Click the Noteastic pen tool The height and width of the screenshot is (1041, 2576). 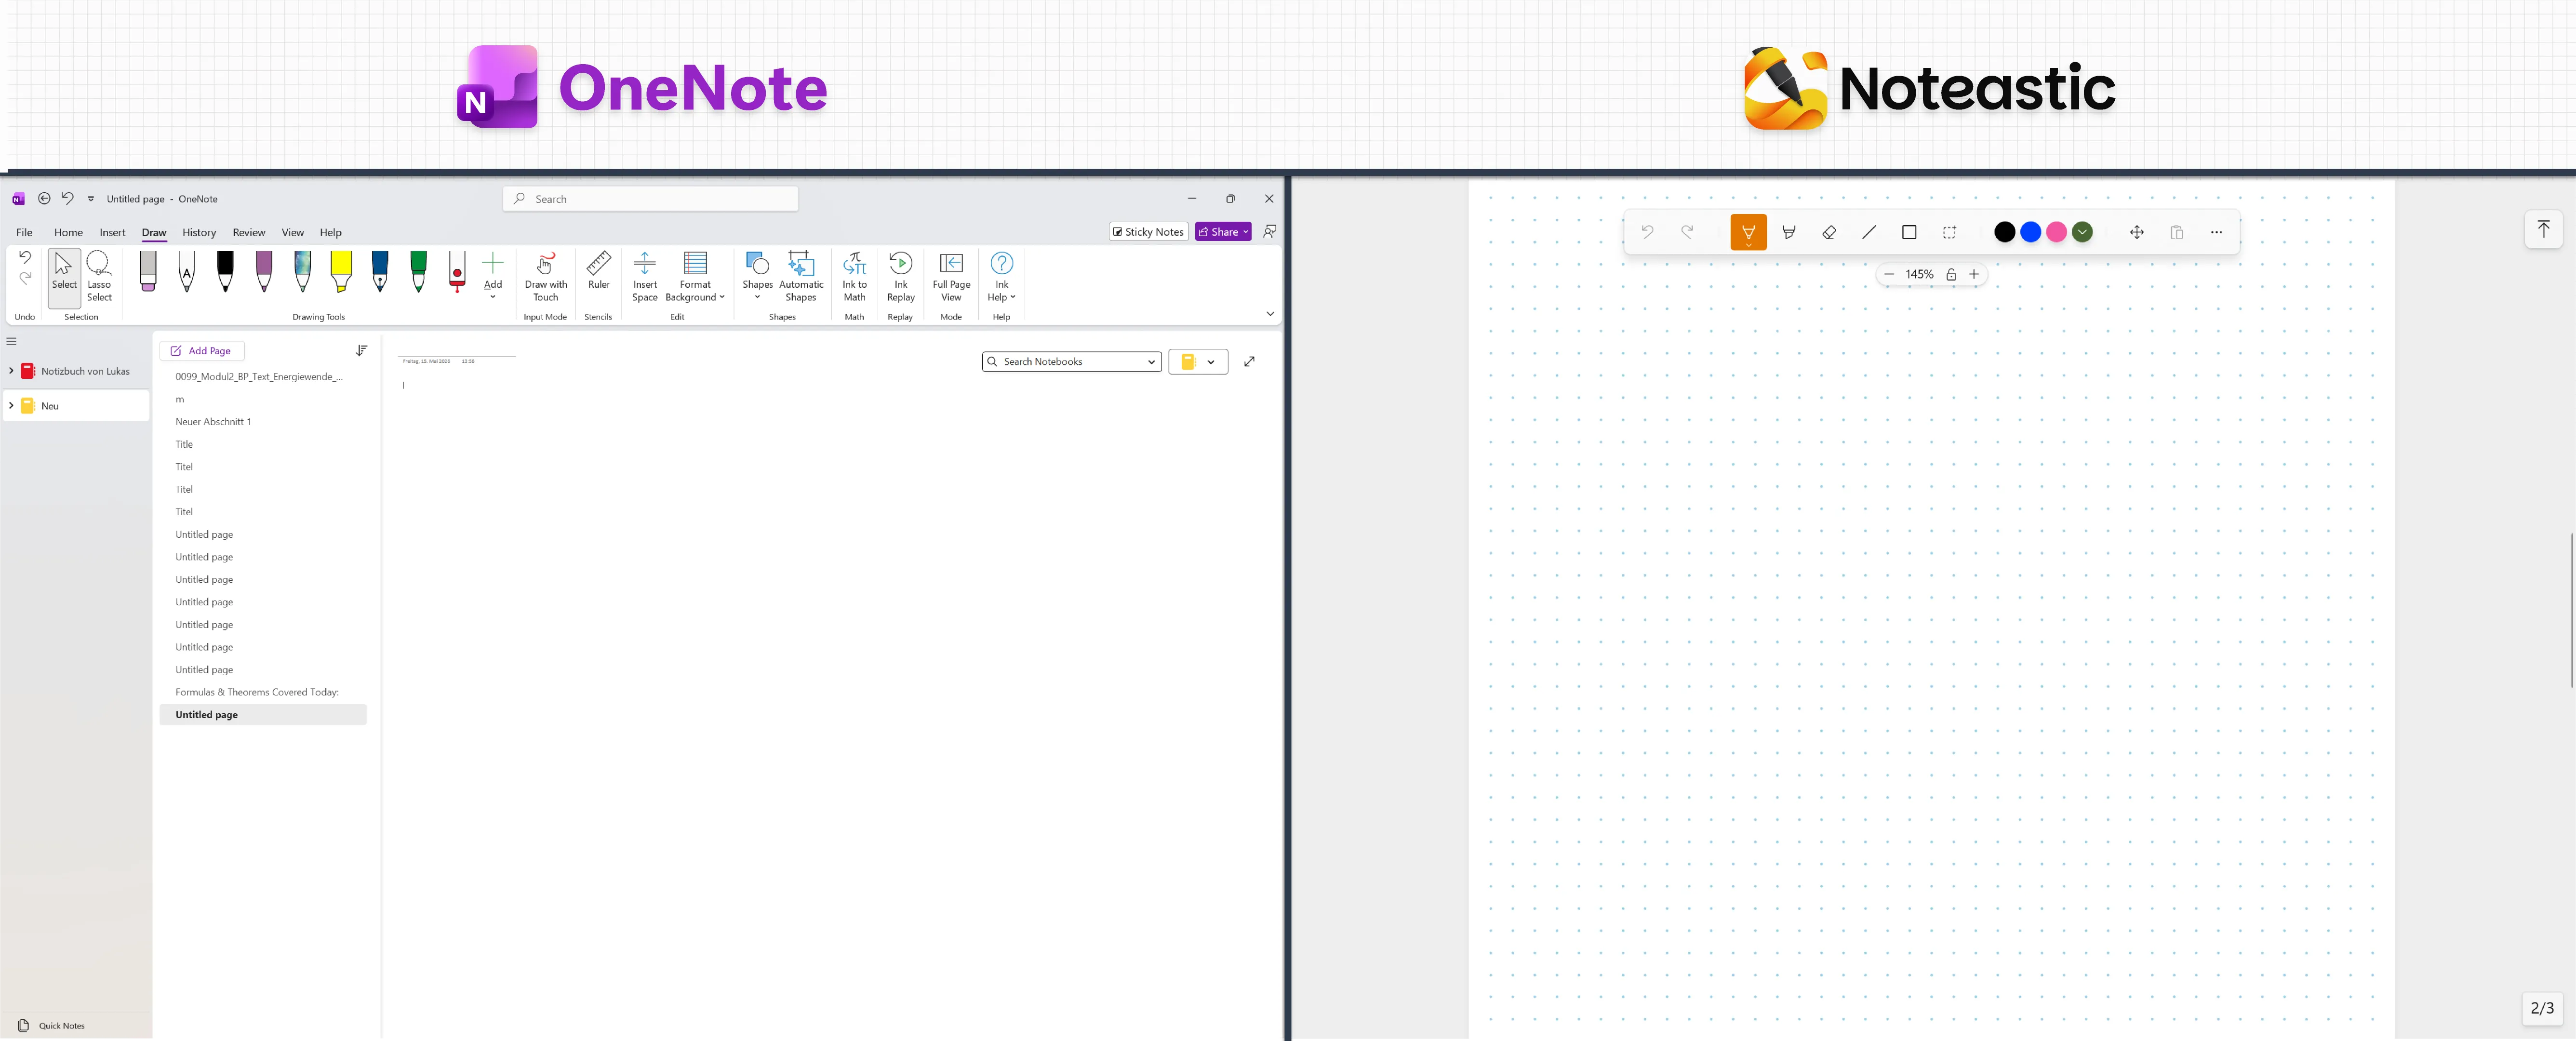[1748, 232]
